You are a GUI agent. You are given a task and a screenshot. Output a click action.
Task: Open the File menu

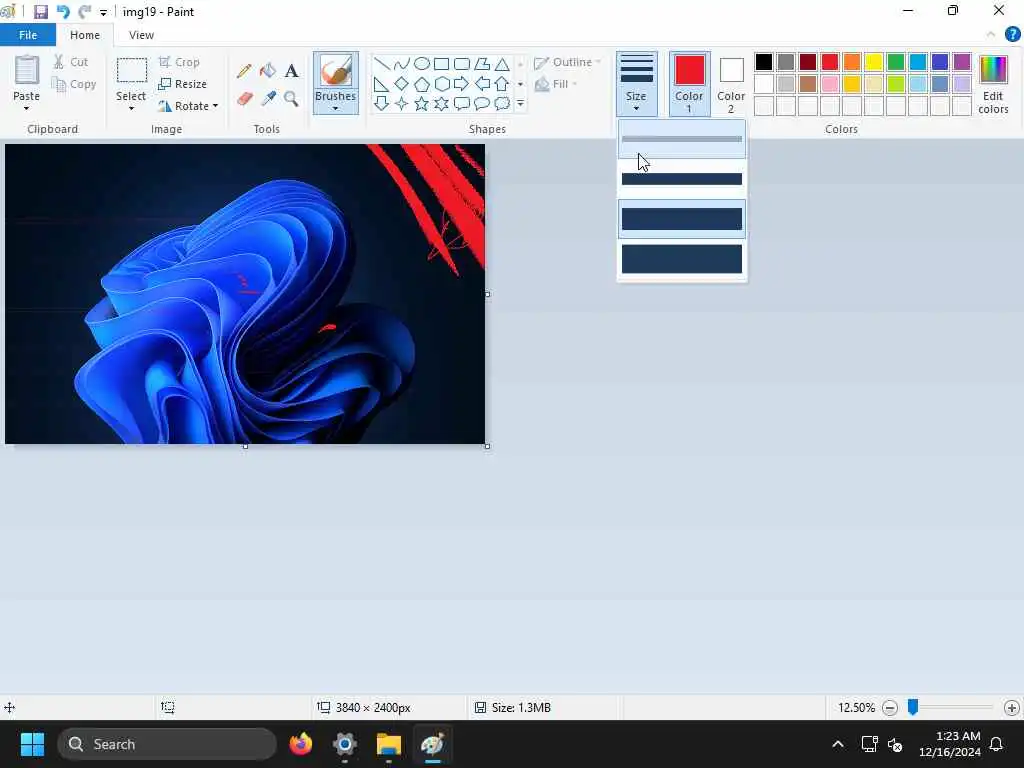pyautogui.click(x=28, y=35)
